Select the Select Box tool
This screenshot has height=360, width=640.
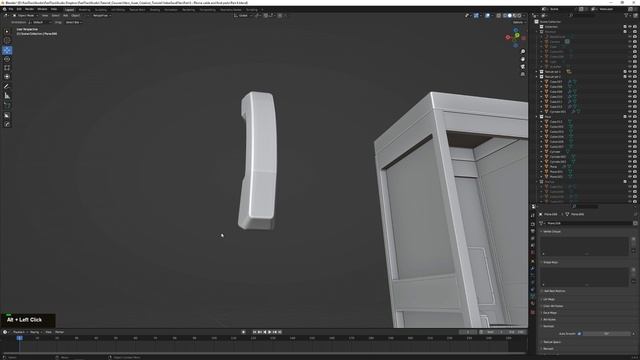pyautogui.click(x=7, y=31)
